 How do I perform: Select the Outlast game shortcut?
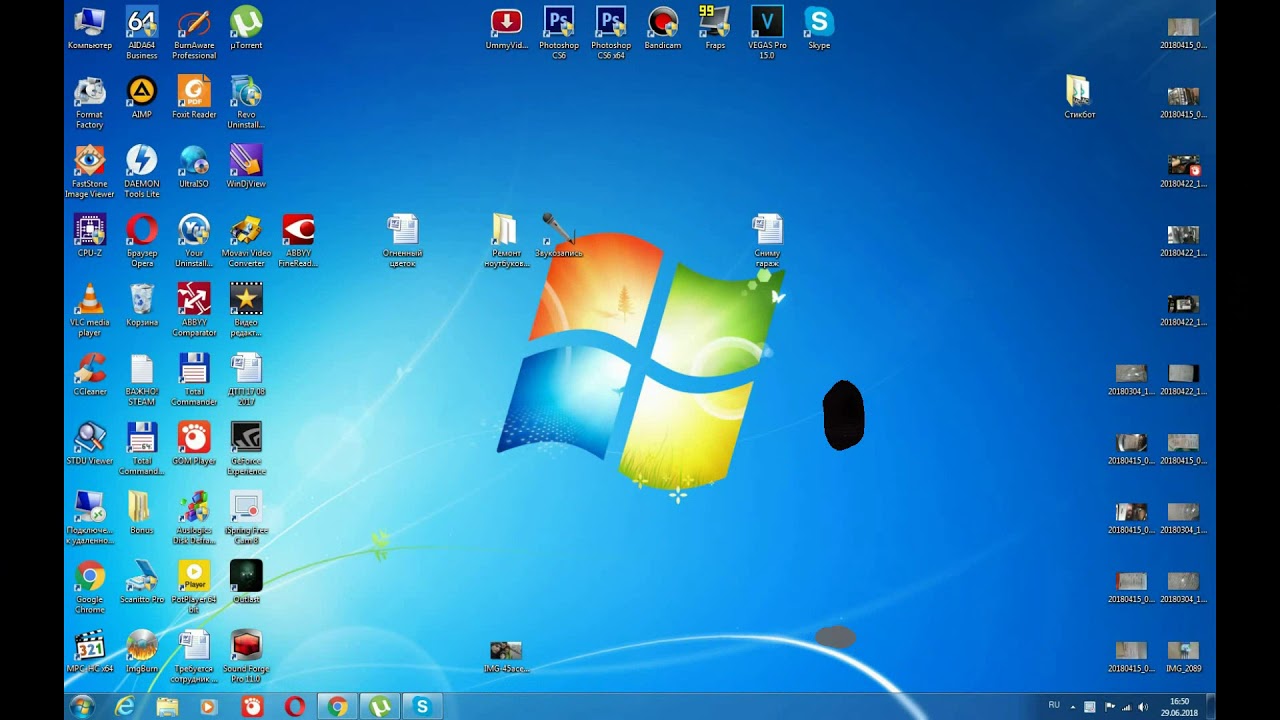246,582
